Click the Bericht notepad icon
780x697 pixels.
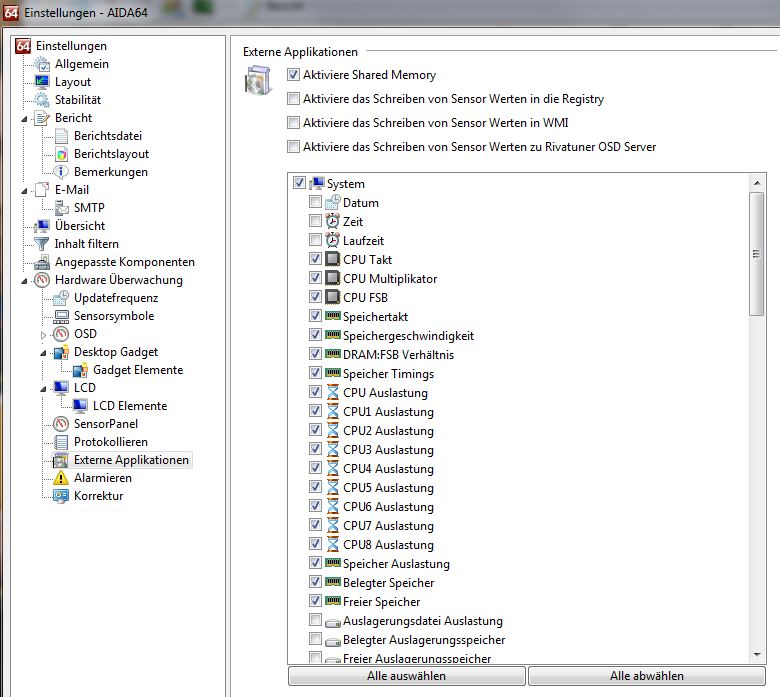point(42,118)
